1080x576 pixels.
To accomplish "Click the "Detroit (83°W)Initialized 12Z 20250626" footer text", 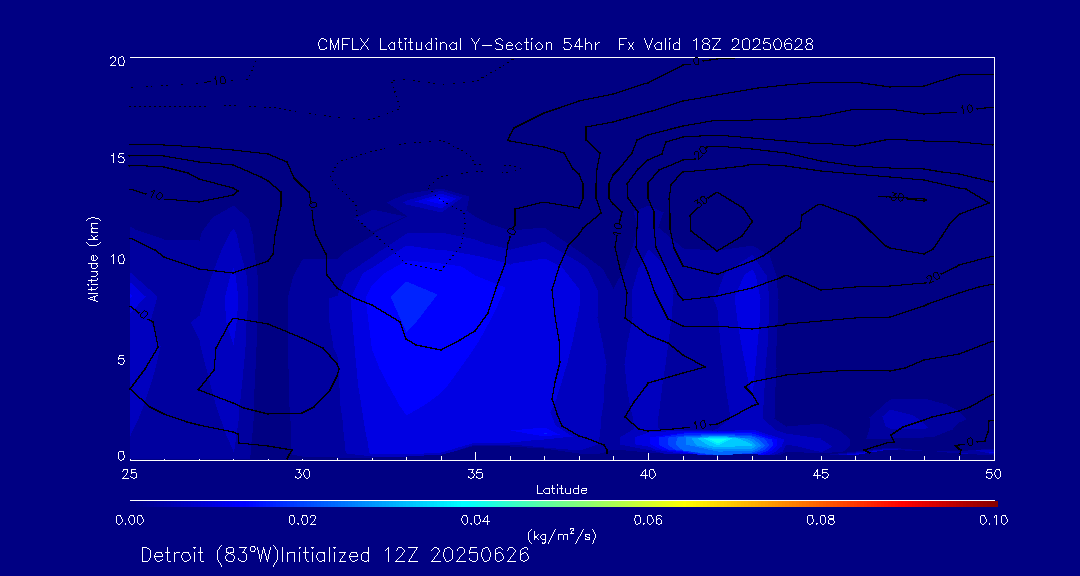I will pyautogui.click(x=335, y=555).
